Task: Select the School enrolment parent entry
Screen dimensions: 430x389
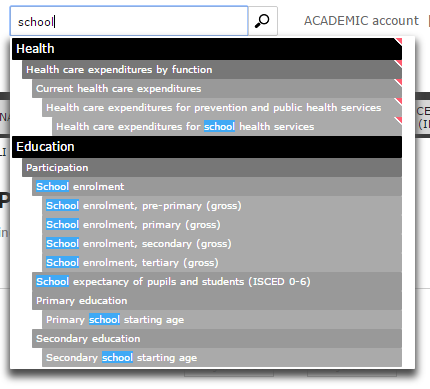Action: pos(217,187)
